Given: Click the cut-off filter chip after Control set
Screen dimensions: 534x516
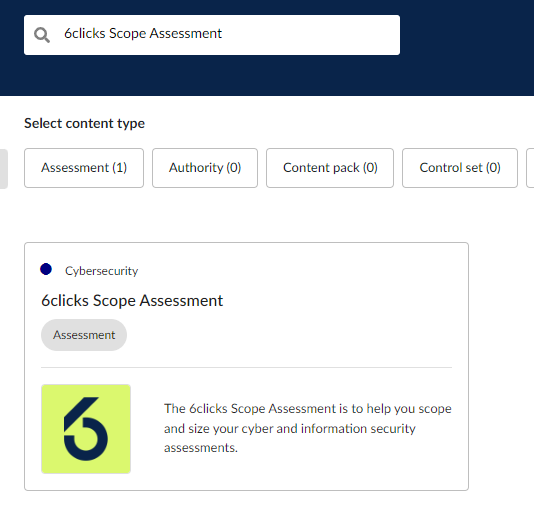Looking at the screenshot, I should pyautogui.click(x=530, y=168).
